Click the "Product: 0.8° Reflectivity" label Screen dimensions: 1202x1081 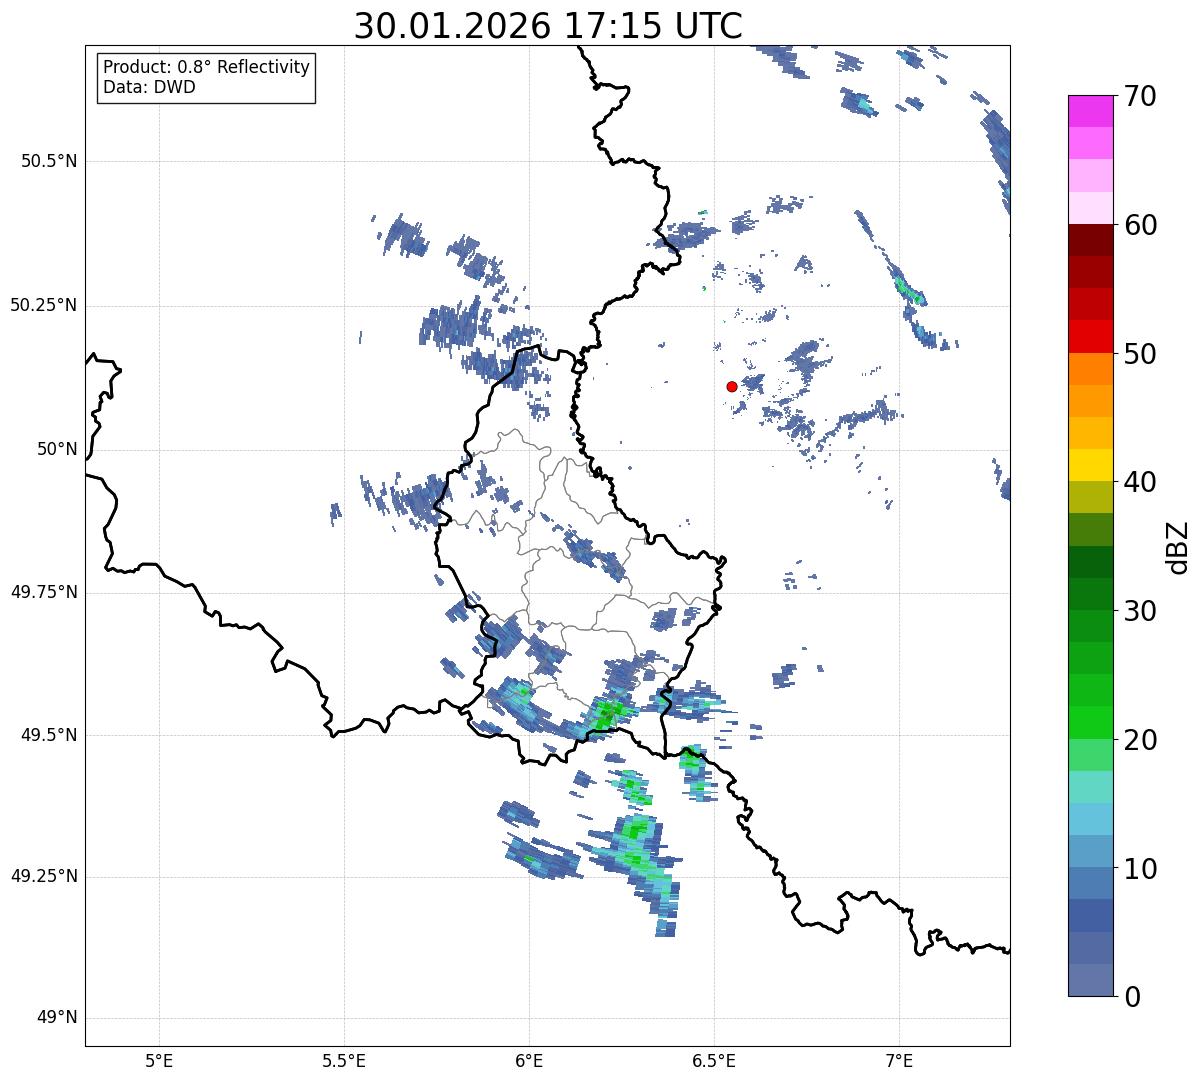click(x=207, y=67)
